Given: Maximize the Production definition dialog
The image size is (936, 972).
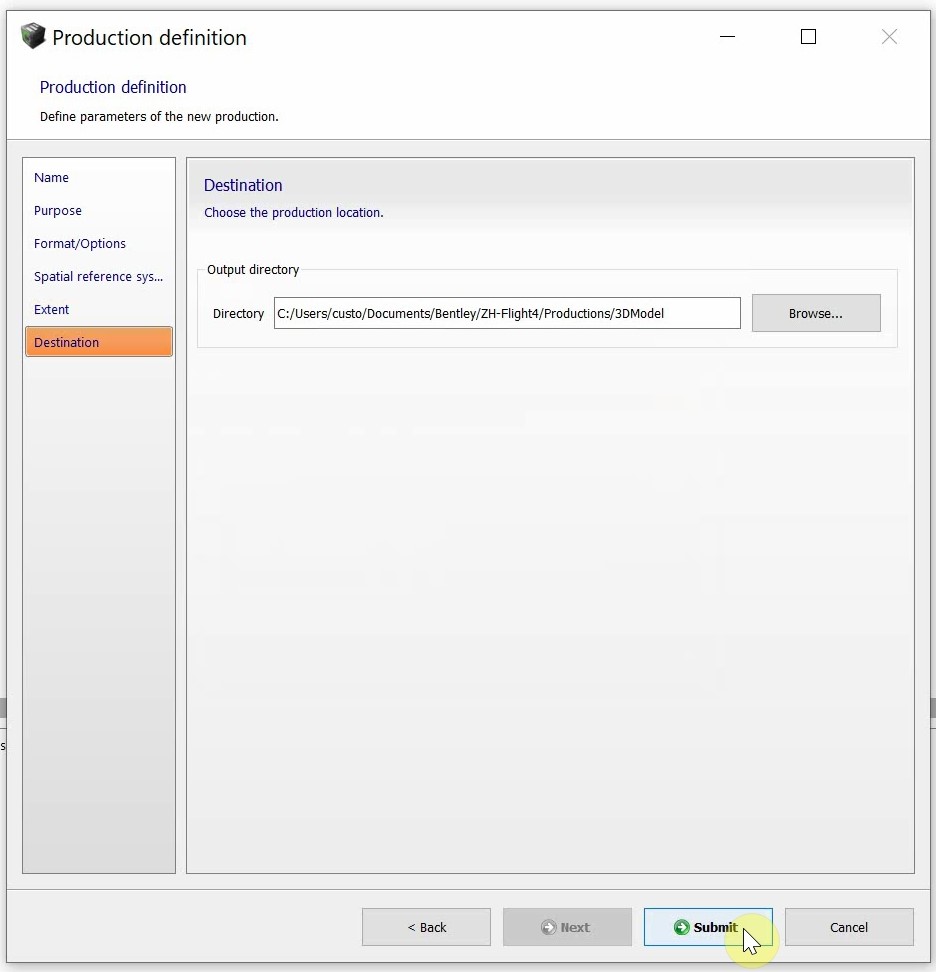Looking at the screenshot, I should [x=808, y=37].
